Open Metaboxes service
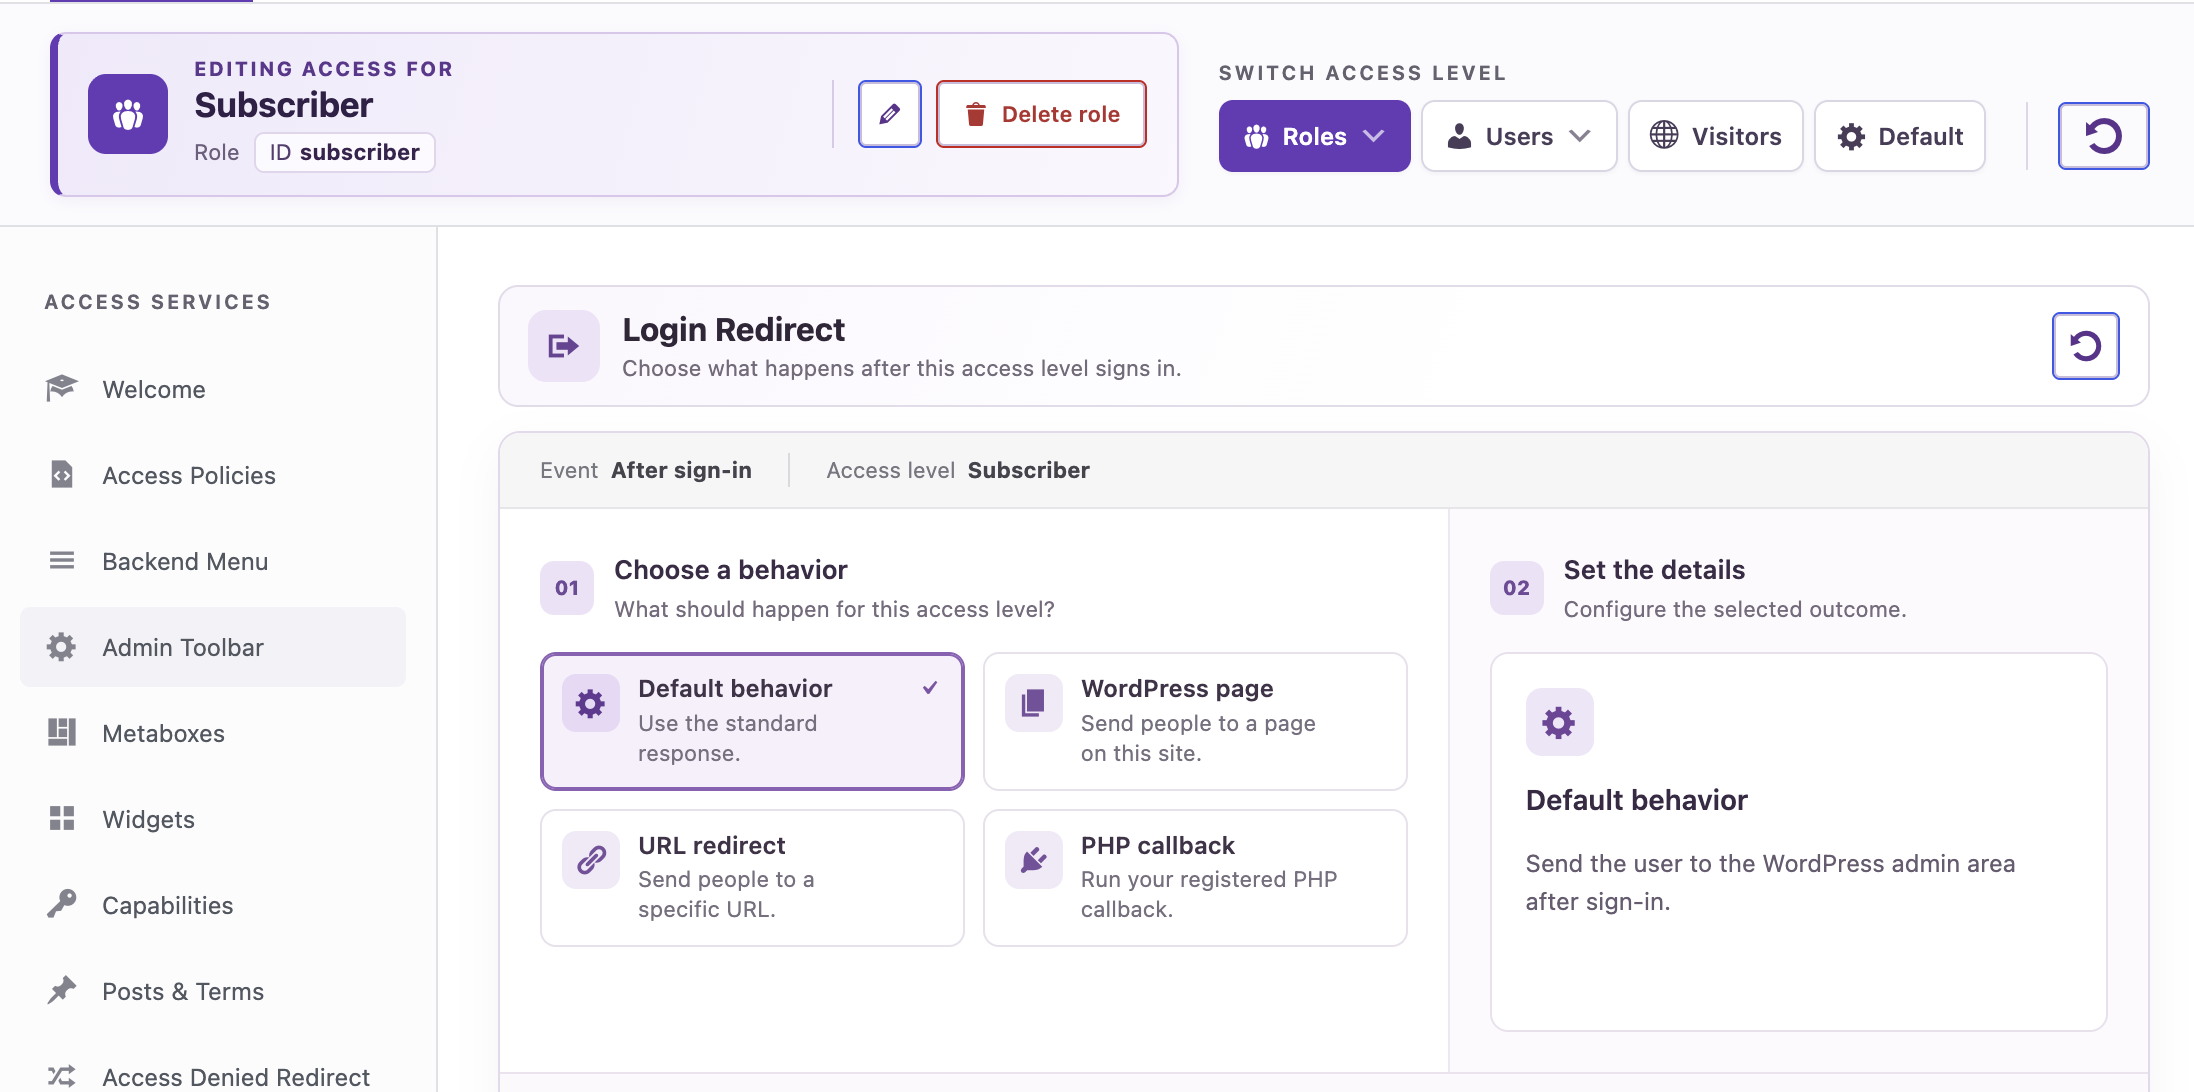This screenshot has width=2194, height=1092. click(x=213, y=733)
